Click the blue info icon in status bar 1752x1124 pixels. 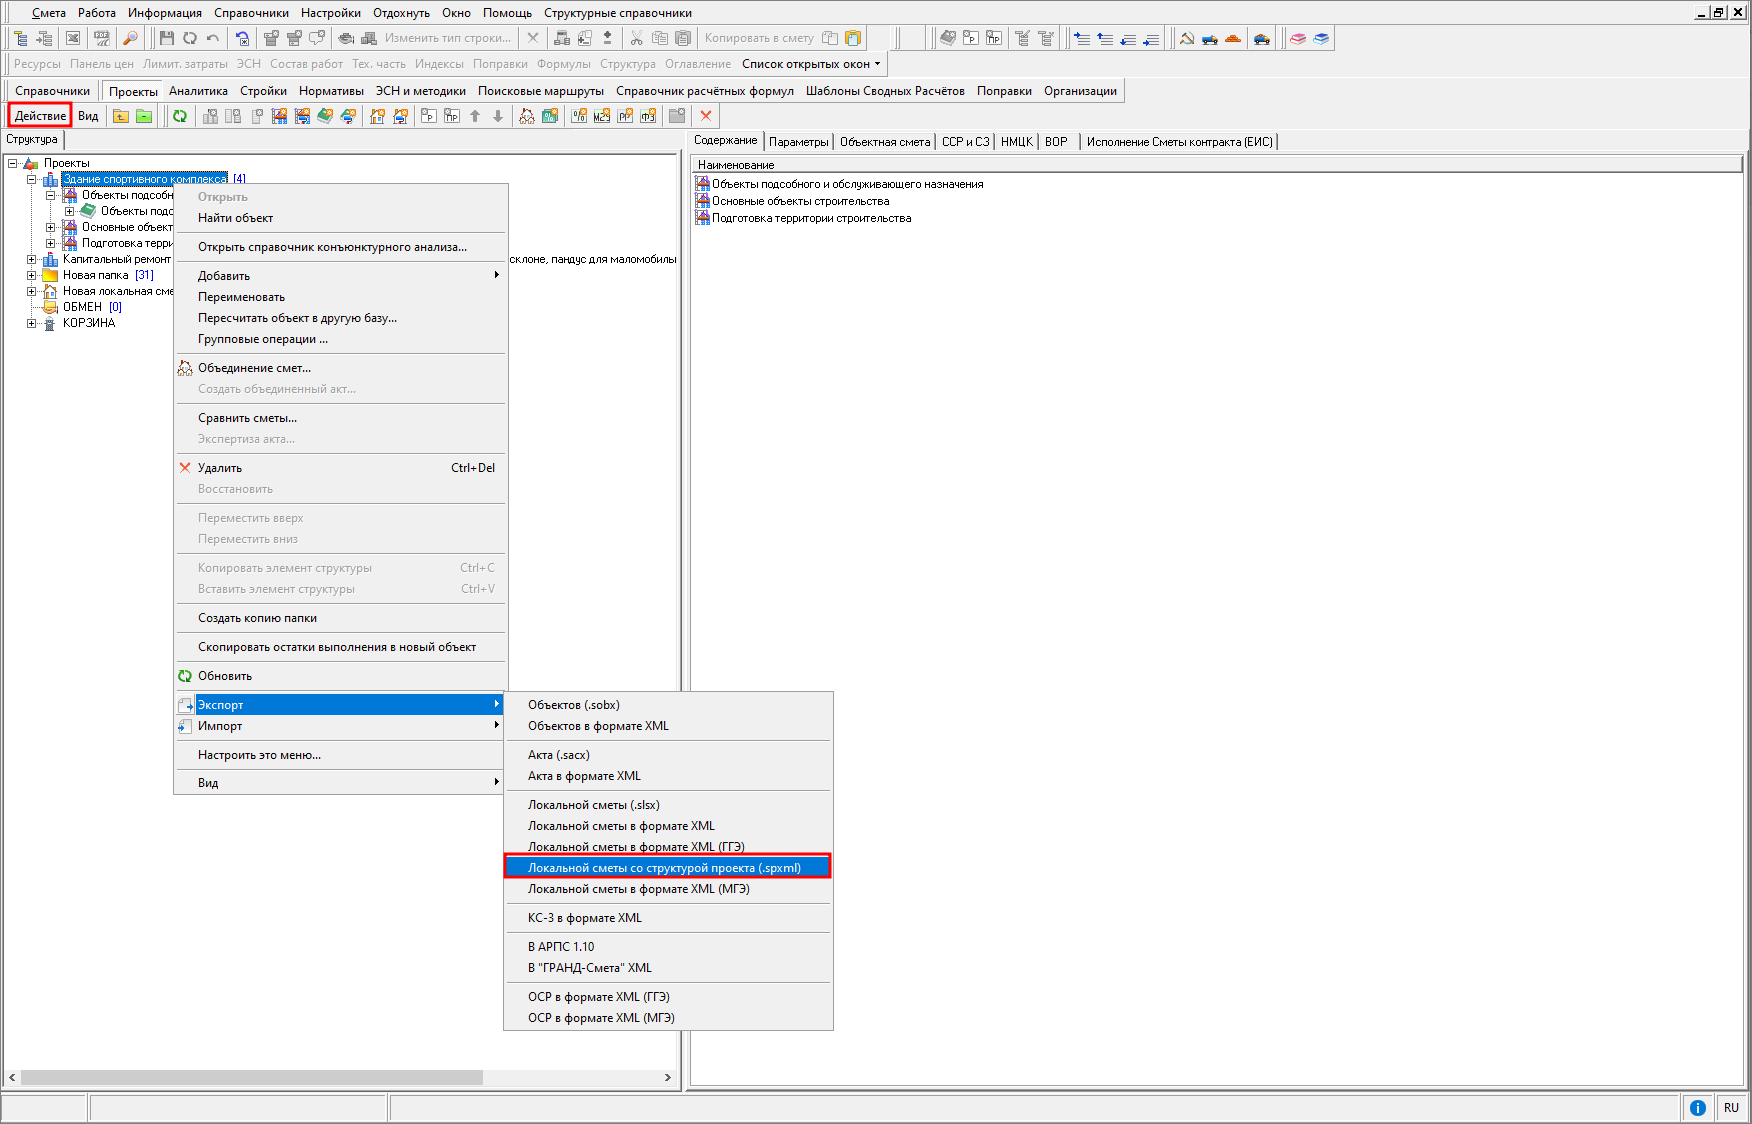[x=1697, y=1107]
